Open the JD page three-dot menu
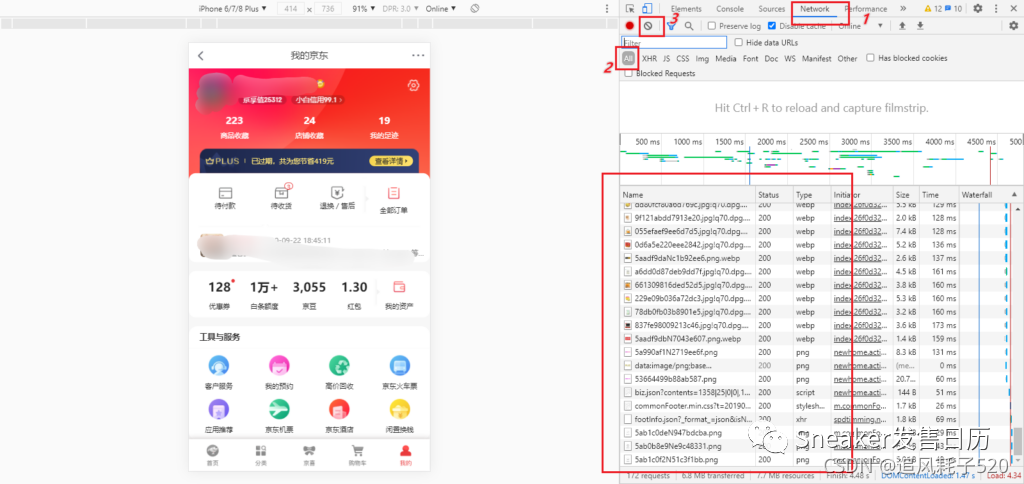This screenshot has height=484, width=1024. [418, 56]
